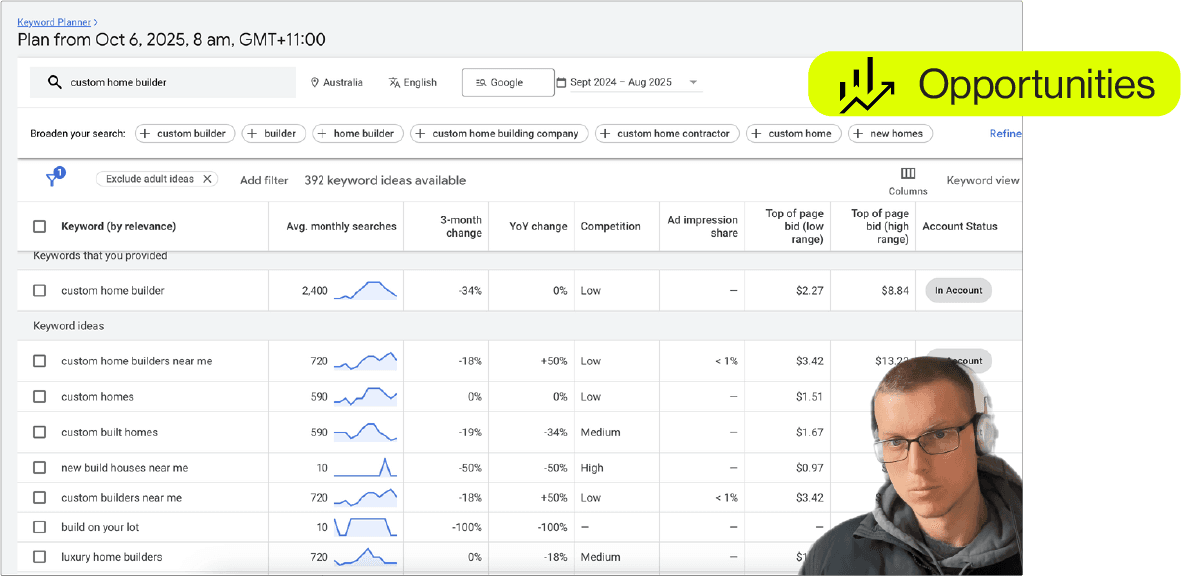Sort by Avg. monthly searches column
Screen dimensions: 1181x576
coord(341,227)
